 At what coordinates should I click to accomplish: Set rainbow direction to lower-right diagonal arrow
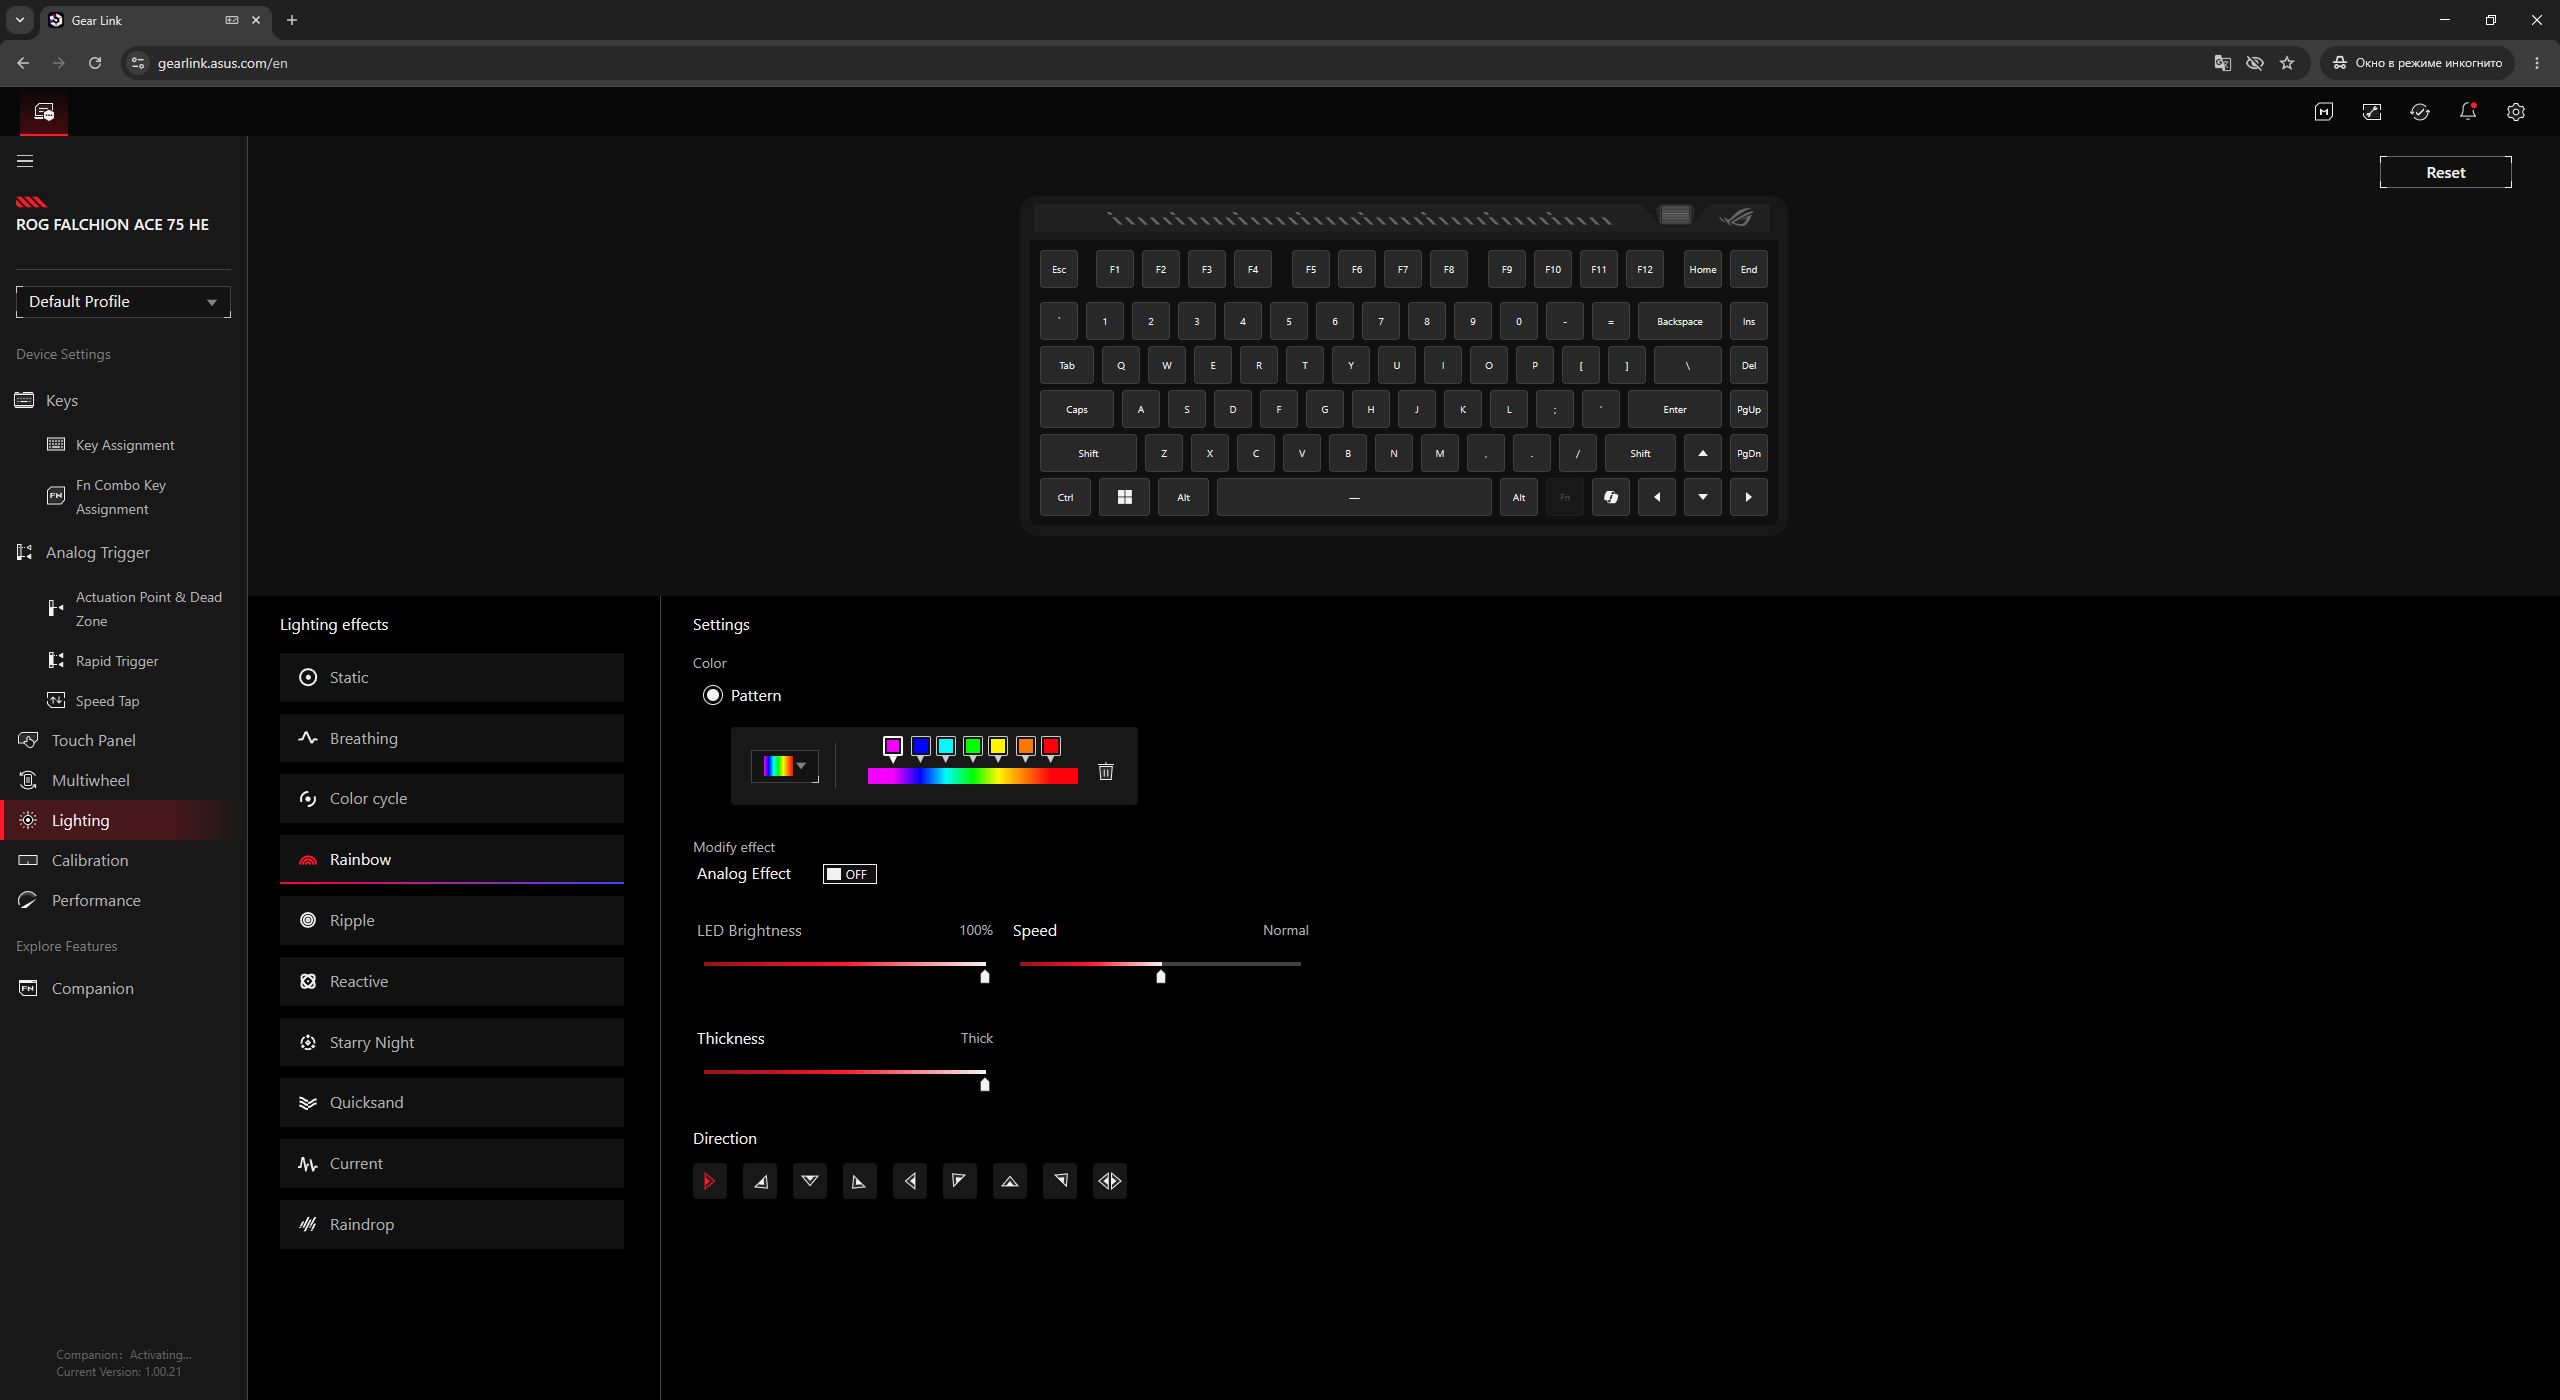pos(760,1181)
